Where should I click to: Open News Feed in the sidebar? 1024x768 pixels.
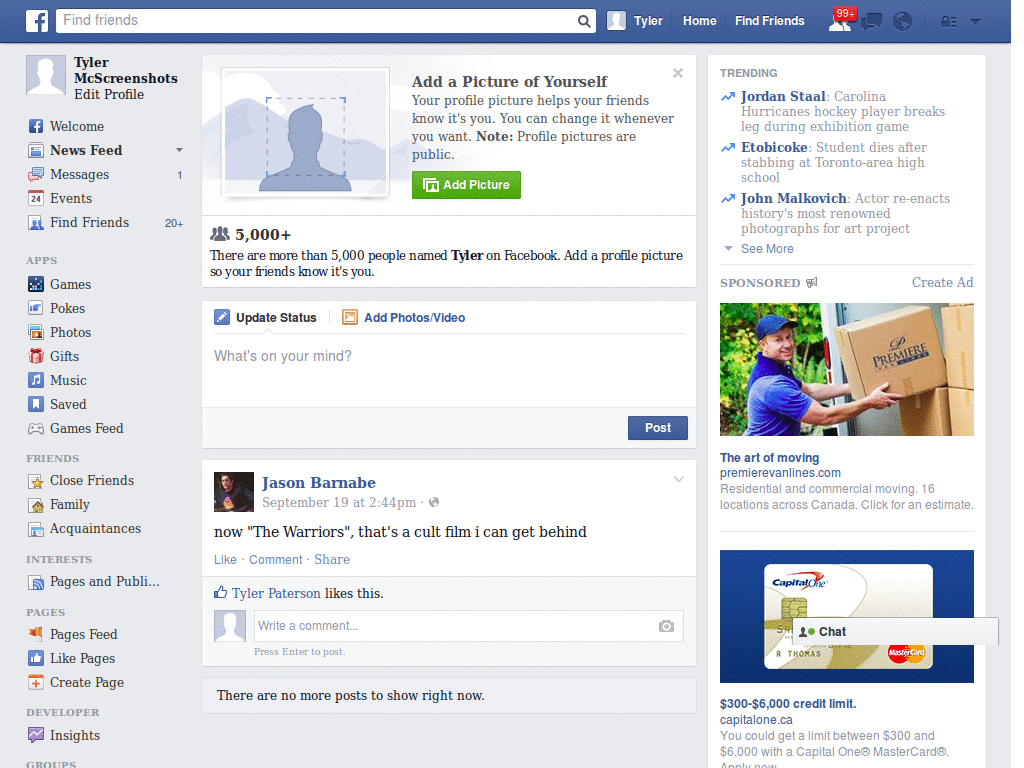click(86, 150)
